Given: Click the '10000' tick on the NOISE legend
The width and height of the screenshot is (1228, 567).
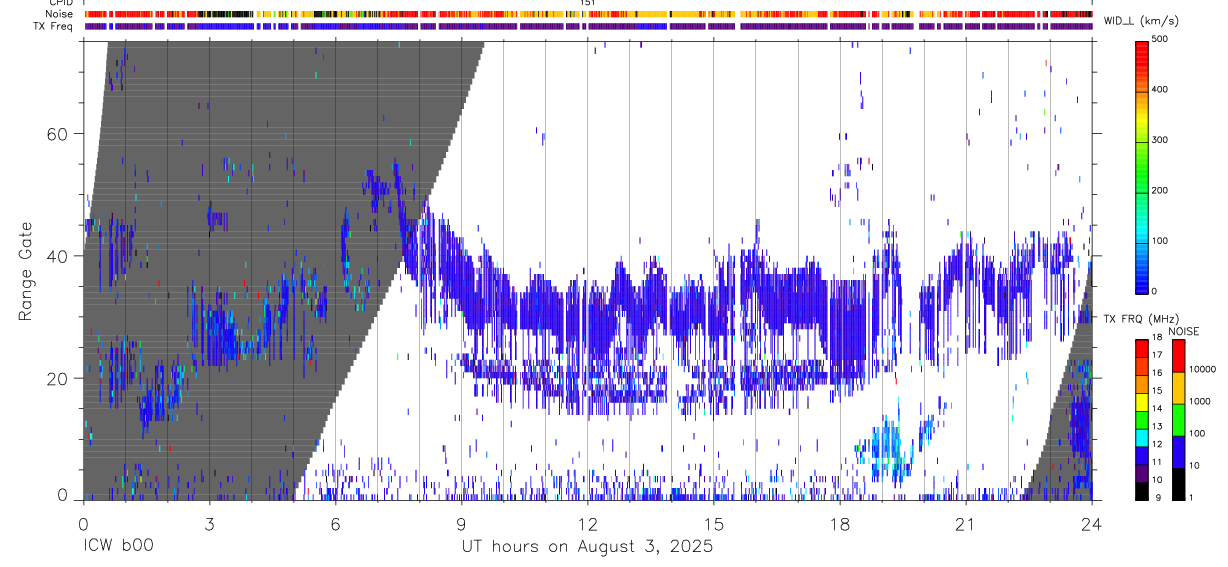Looking at the screenshot, I should click(1203, 369).
